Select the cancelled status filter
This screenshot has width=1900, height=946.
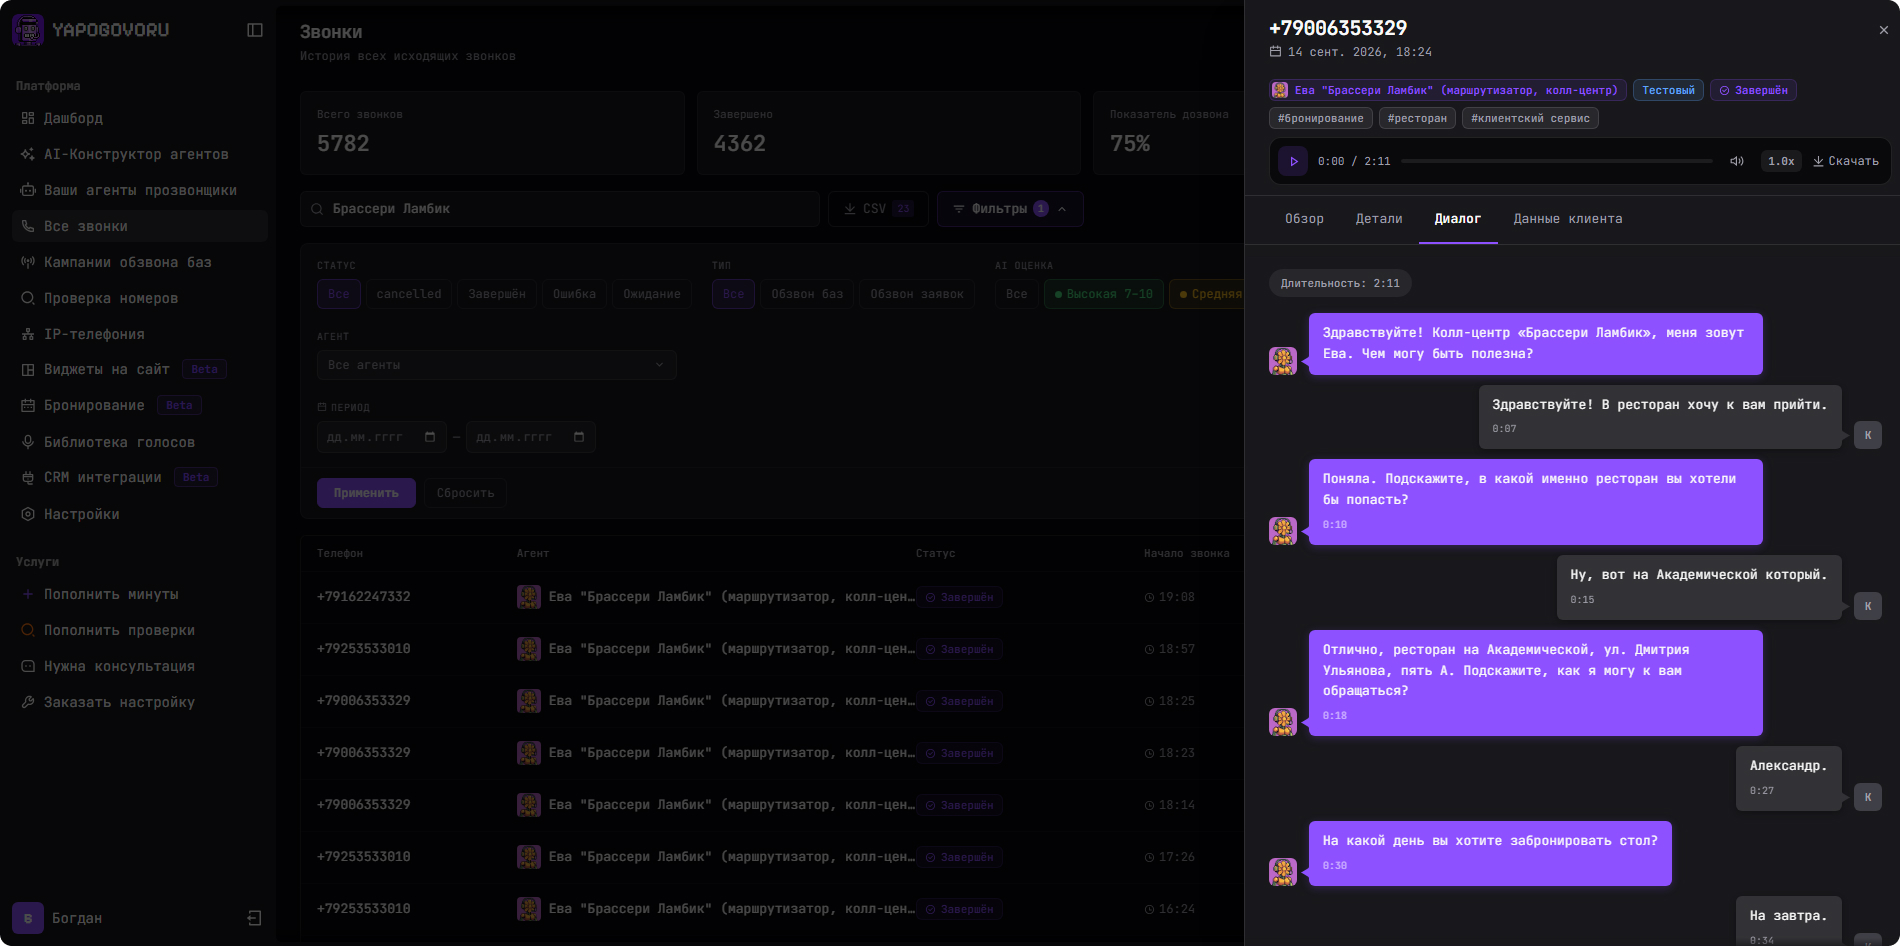coord(408,294)
